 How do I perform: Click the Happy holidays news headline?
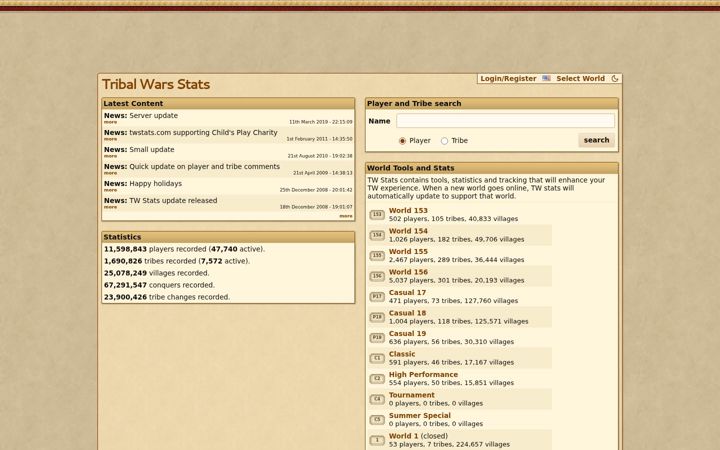(155, 184)
